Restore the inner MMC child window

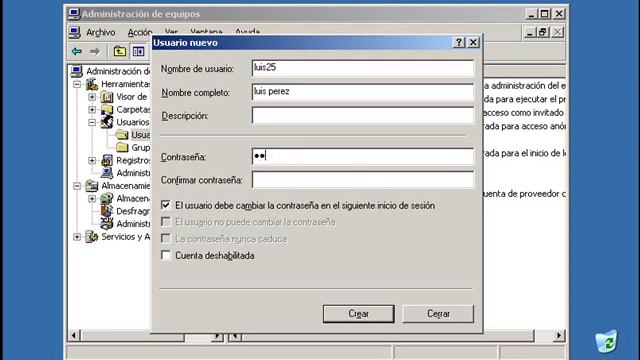click(x=543, y=32)
